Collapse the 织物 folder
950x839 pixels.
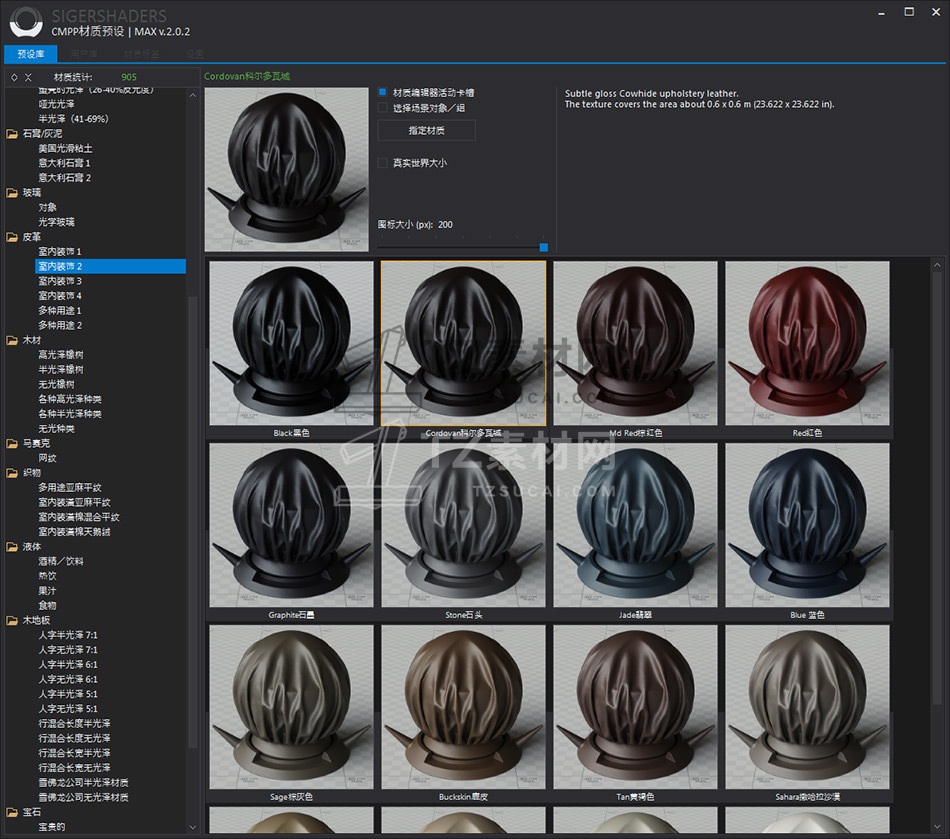[12, 473]
